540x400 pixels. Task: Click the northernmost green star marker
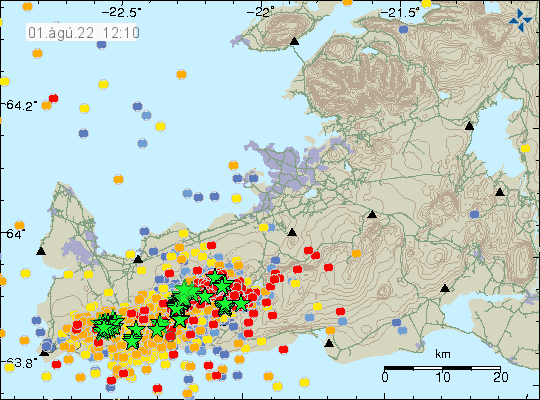[216, 276]
